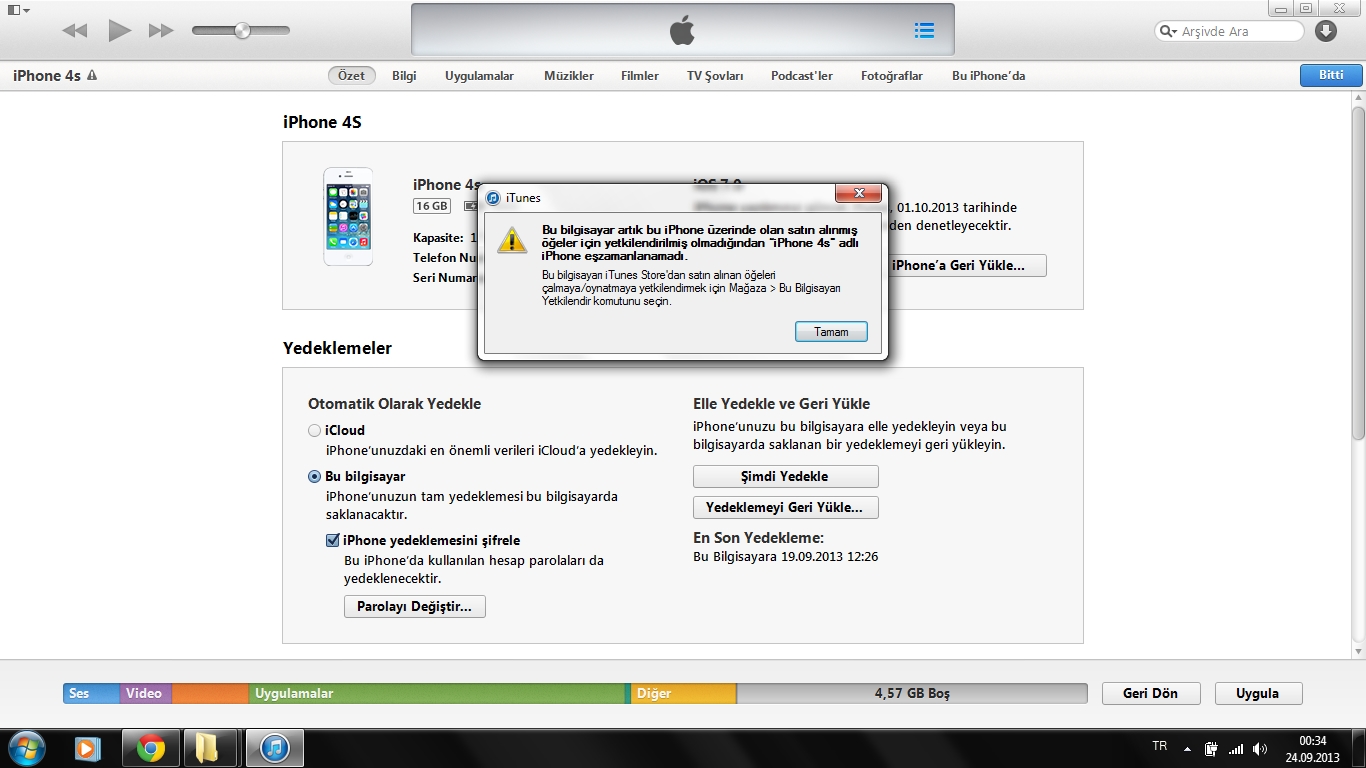
Task: Click the iTunes icon in the dialog title bar
Action: point(493,198)
